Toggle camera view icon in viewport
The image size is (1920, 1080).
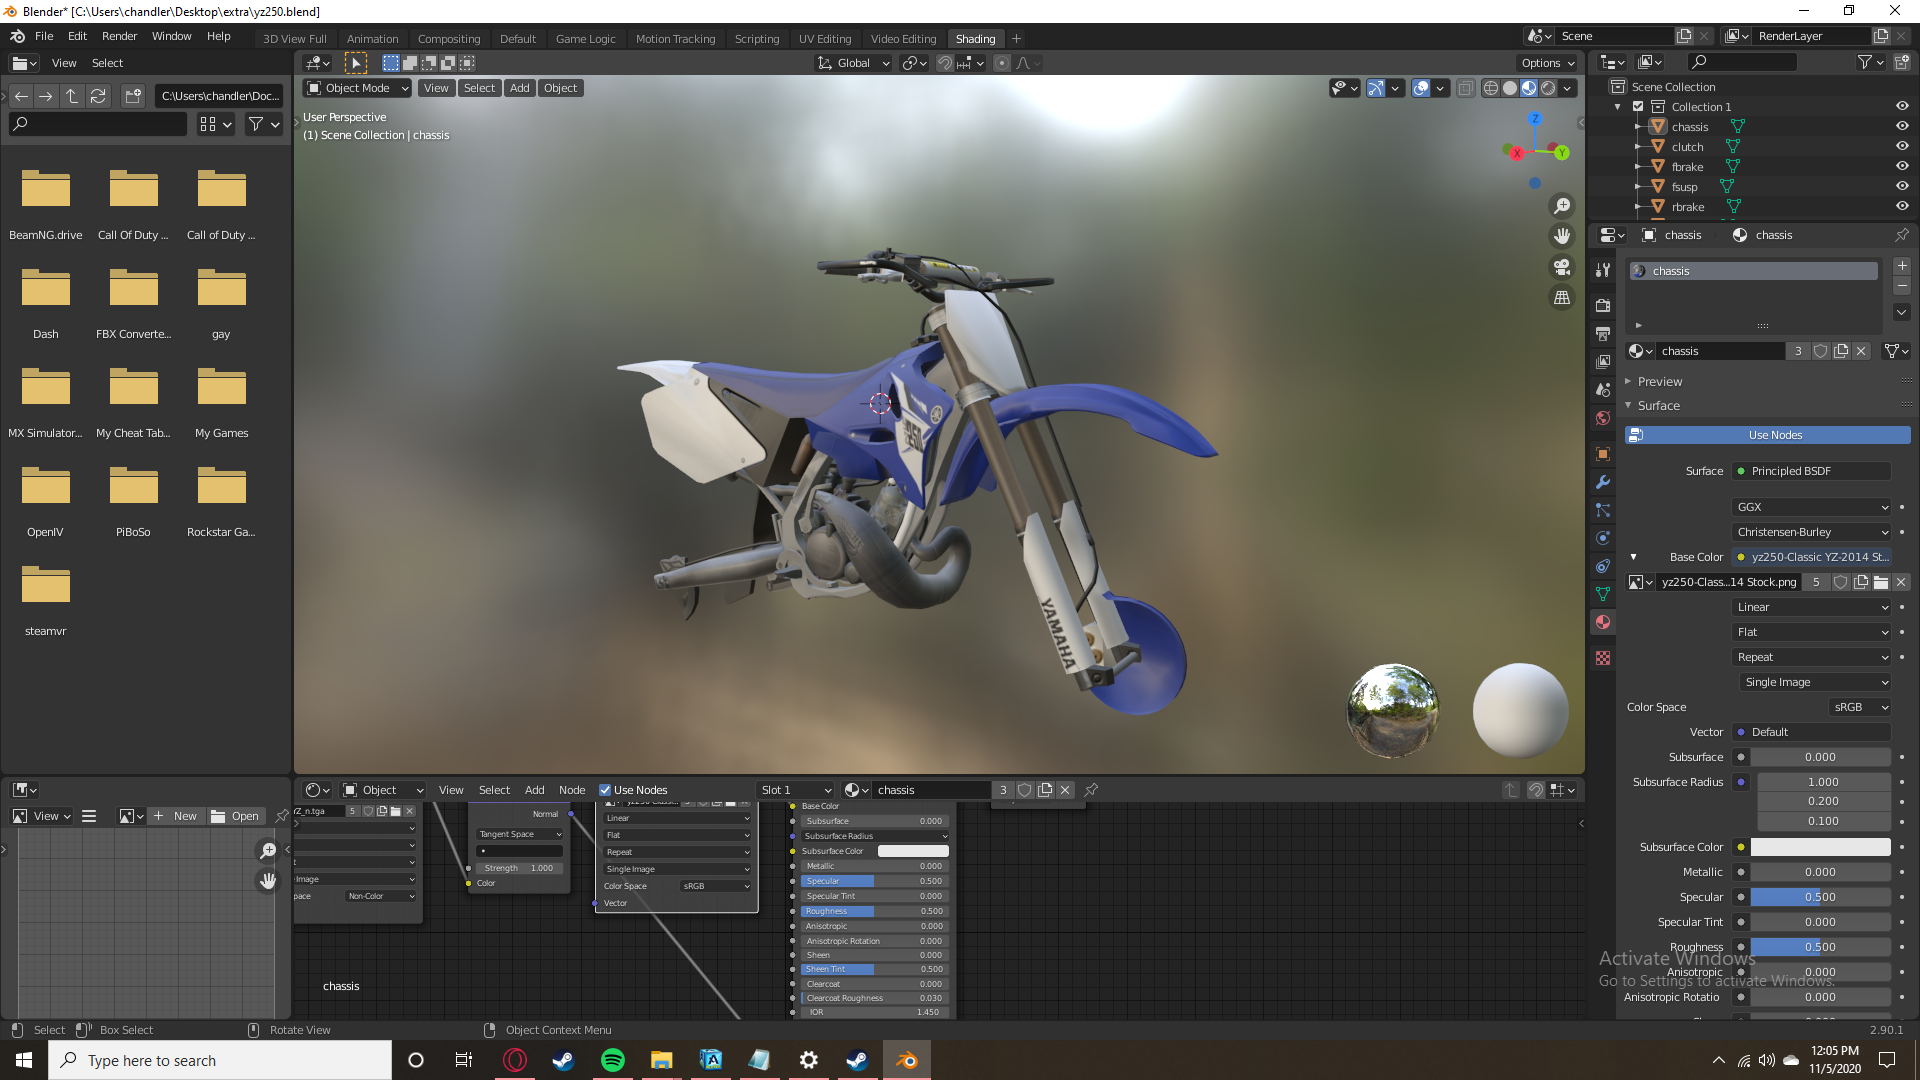click(1561, 267)
